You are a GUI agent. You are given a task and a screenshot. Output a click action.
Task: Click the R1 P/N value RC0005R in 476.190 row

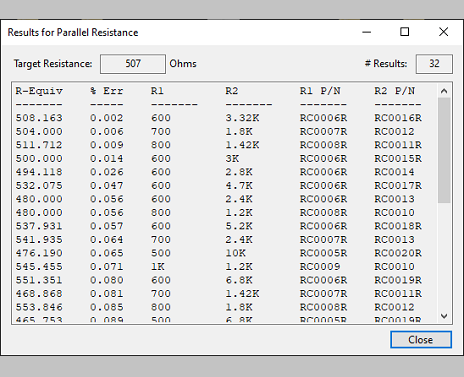[323, 253]
